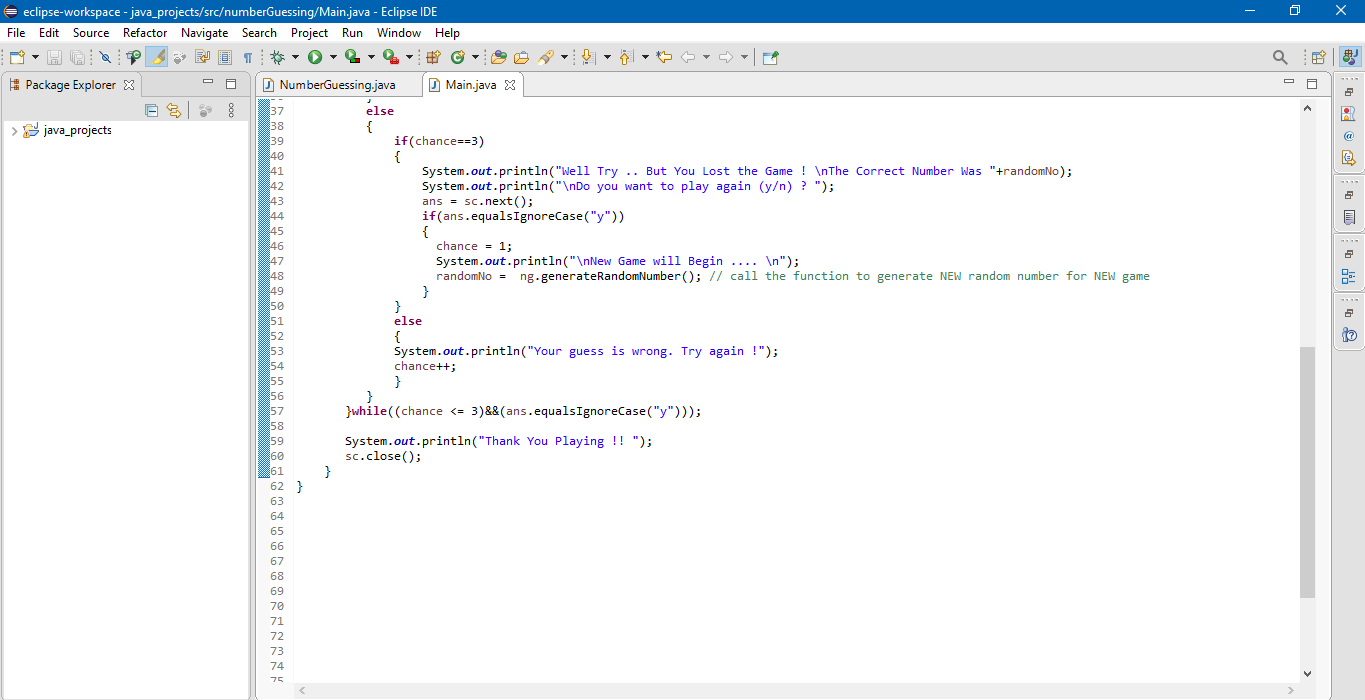Click the Forward navigation arrow
Screen dimensions: 1365x700
point(727,57)
